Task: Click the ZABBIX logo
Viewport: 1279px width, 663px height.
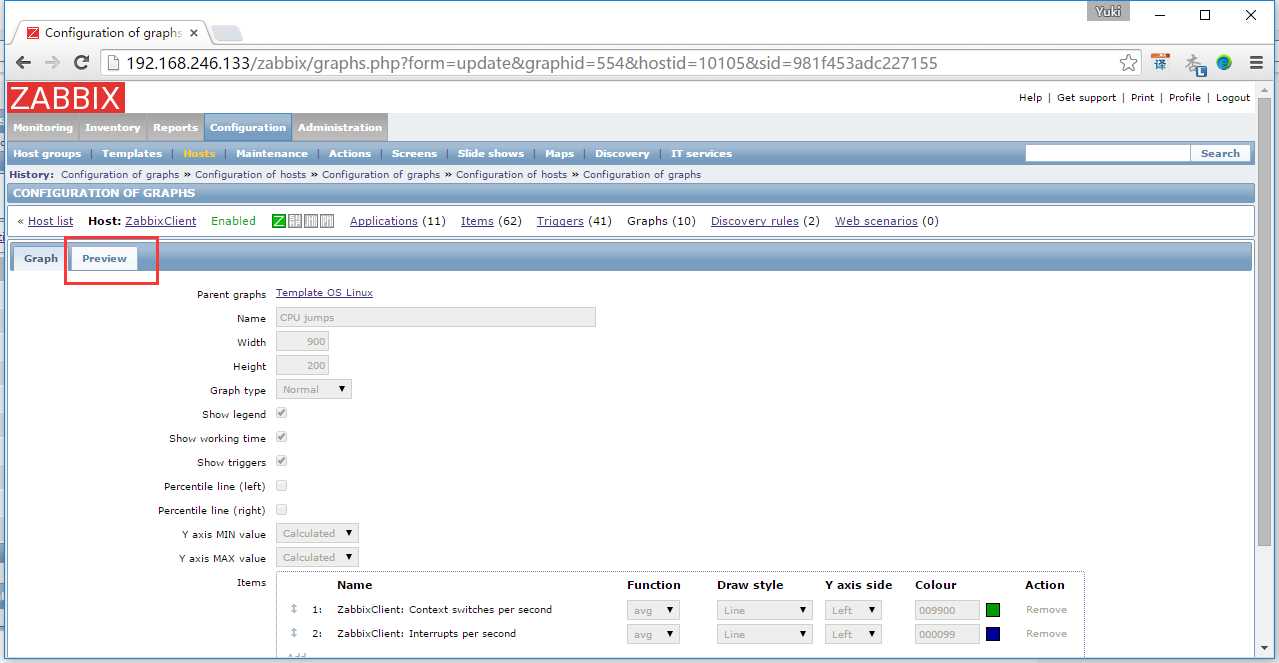Action: point(66,98)
